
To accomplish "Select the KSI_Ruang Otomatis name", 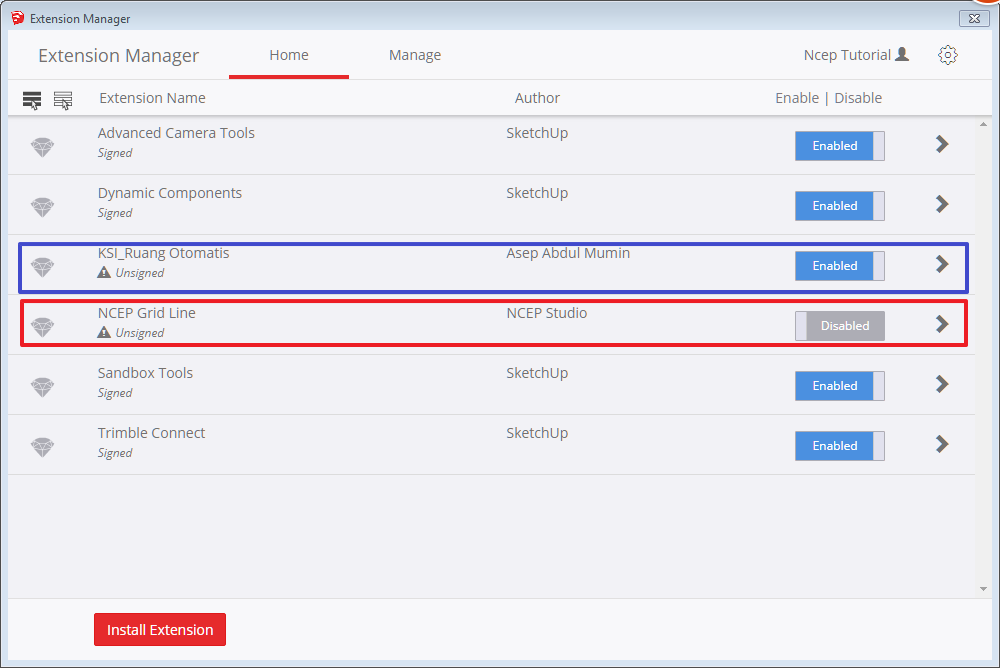I will point(163,253).
